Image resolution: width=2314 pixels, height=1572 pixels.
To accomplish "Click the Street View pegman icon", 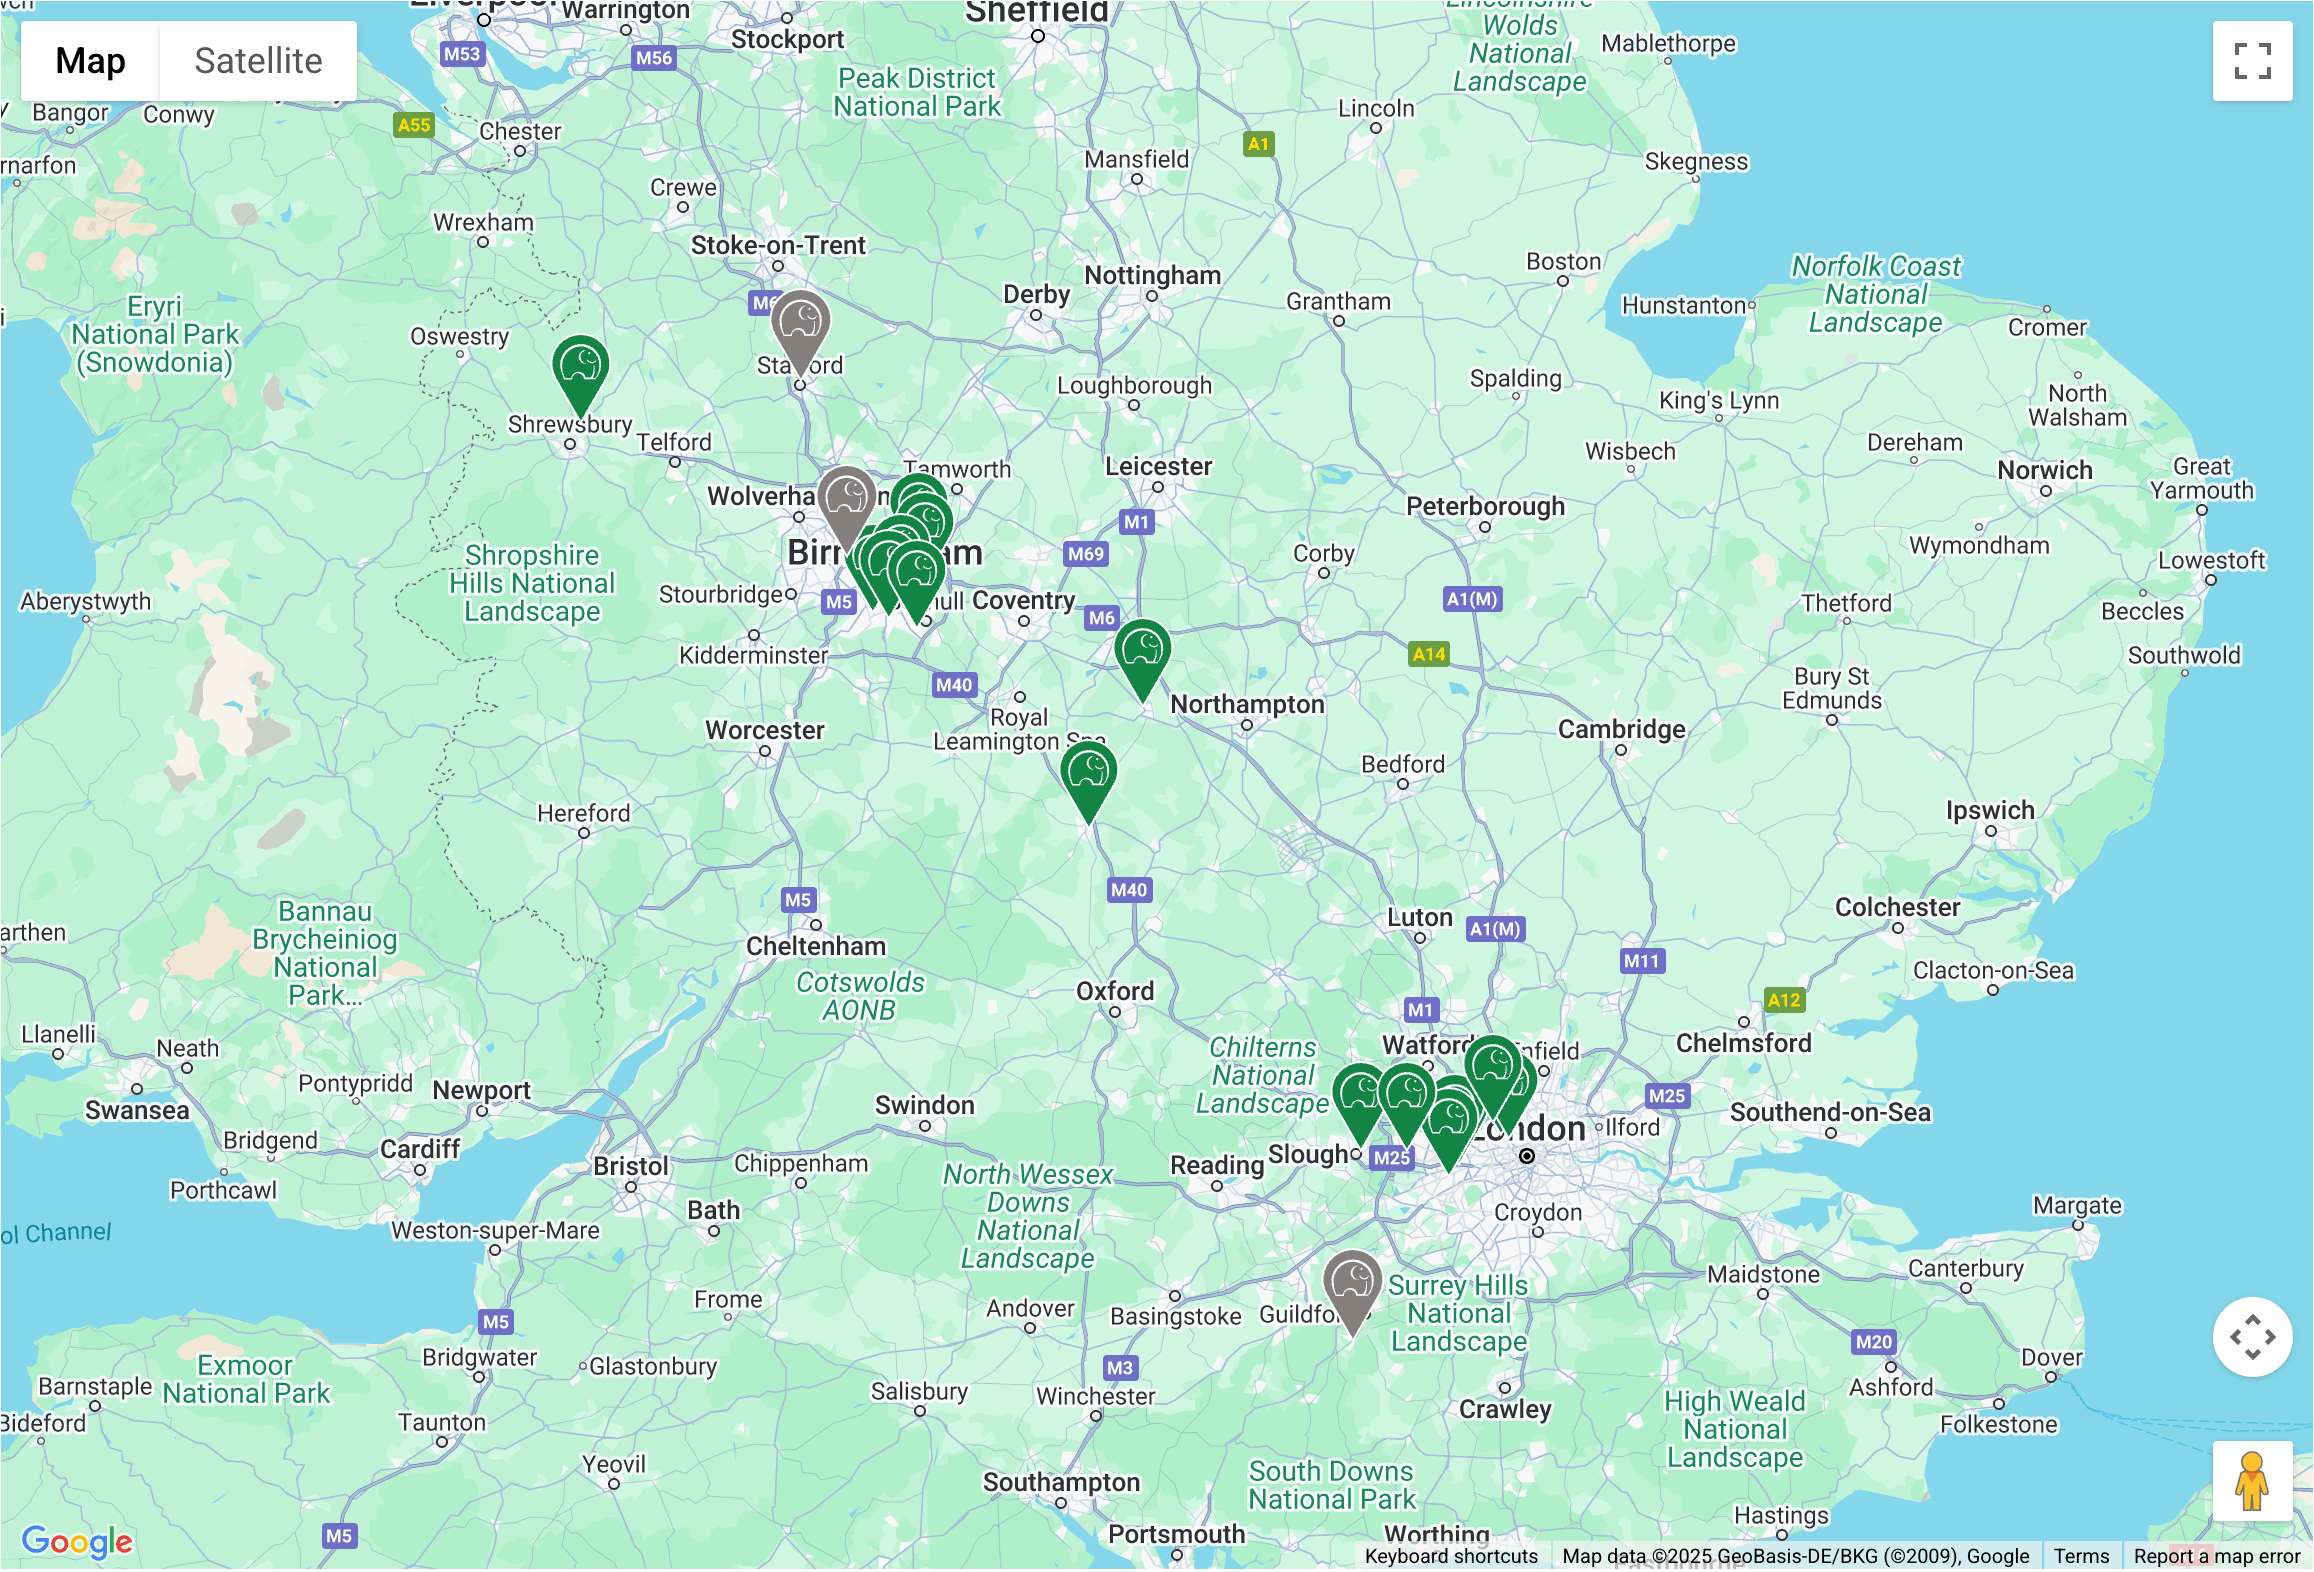I will 2252,1481.
